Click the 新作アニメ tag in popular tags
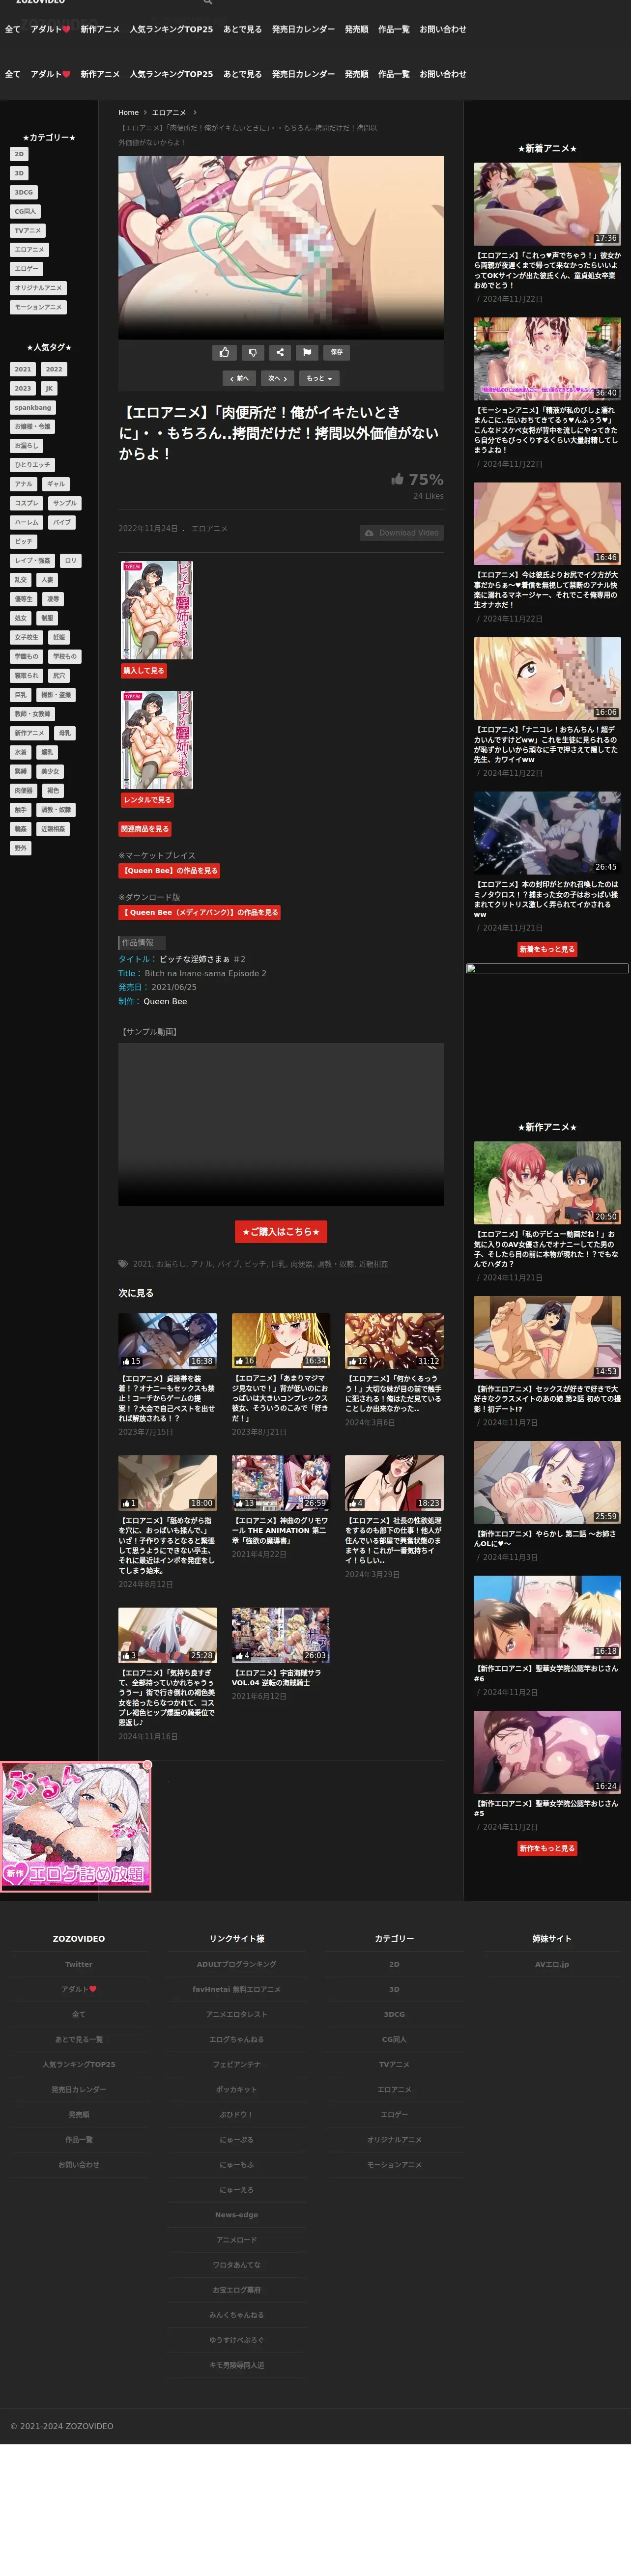The image size is (631, 2576). click(x=30, y=733)
